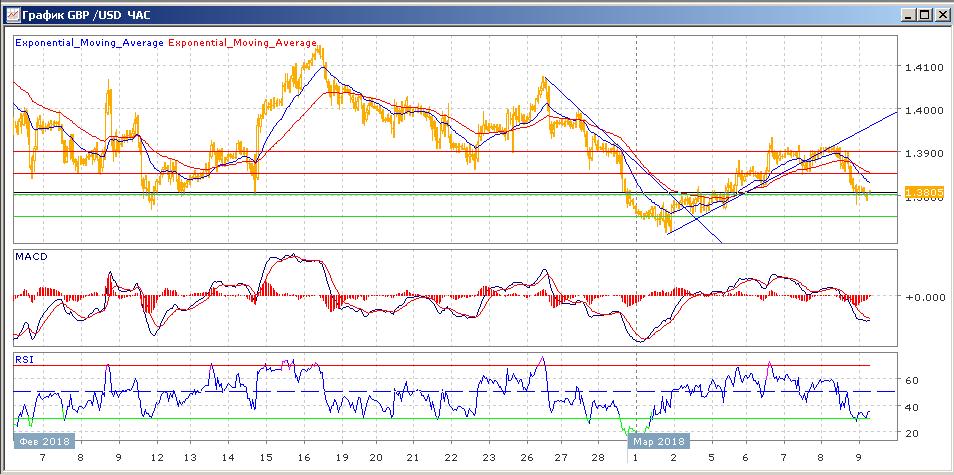
Task: Click date label 13 on time axis
Action: pos(190,457)
